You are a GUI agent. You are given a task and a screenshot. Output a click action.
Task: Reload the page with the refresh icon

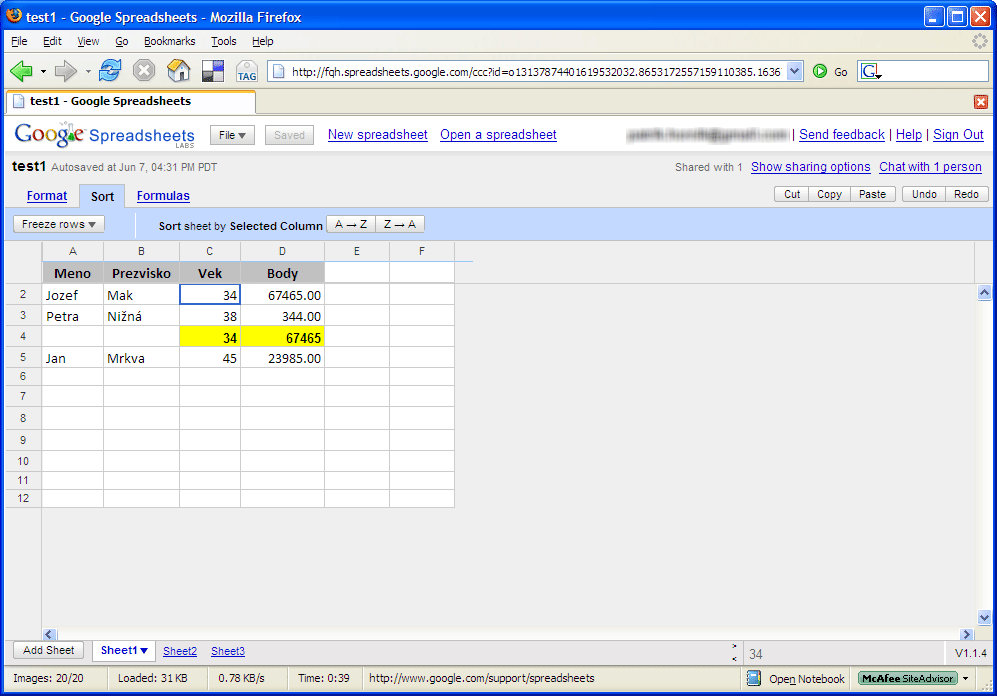[x=110, y=71]
